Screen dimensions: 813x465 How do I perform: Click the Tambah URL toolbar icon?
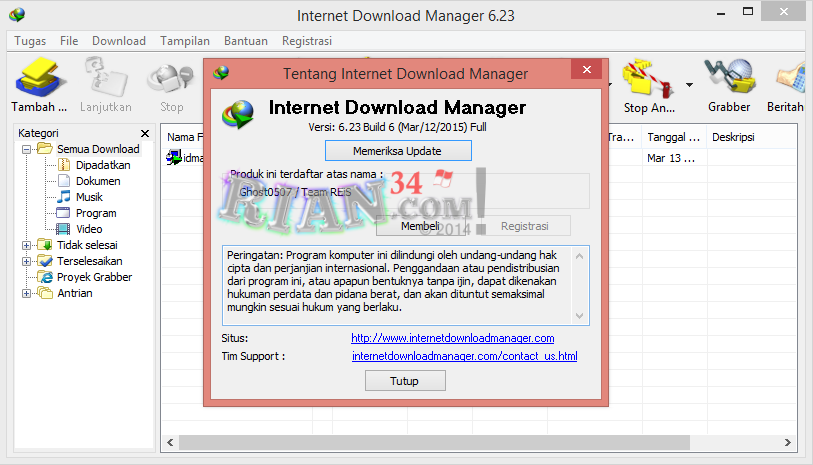pos(39,78)
